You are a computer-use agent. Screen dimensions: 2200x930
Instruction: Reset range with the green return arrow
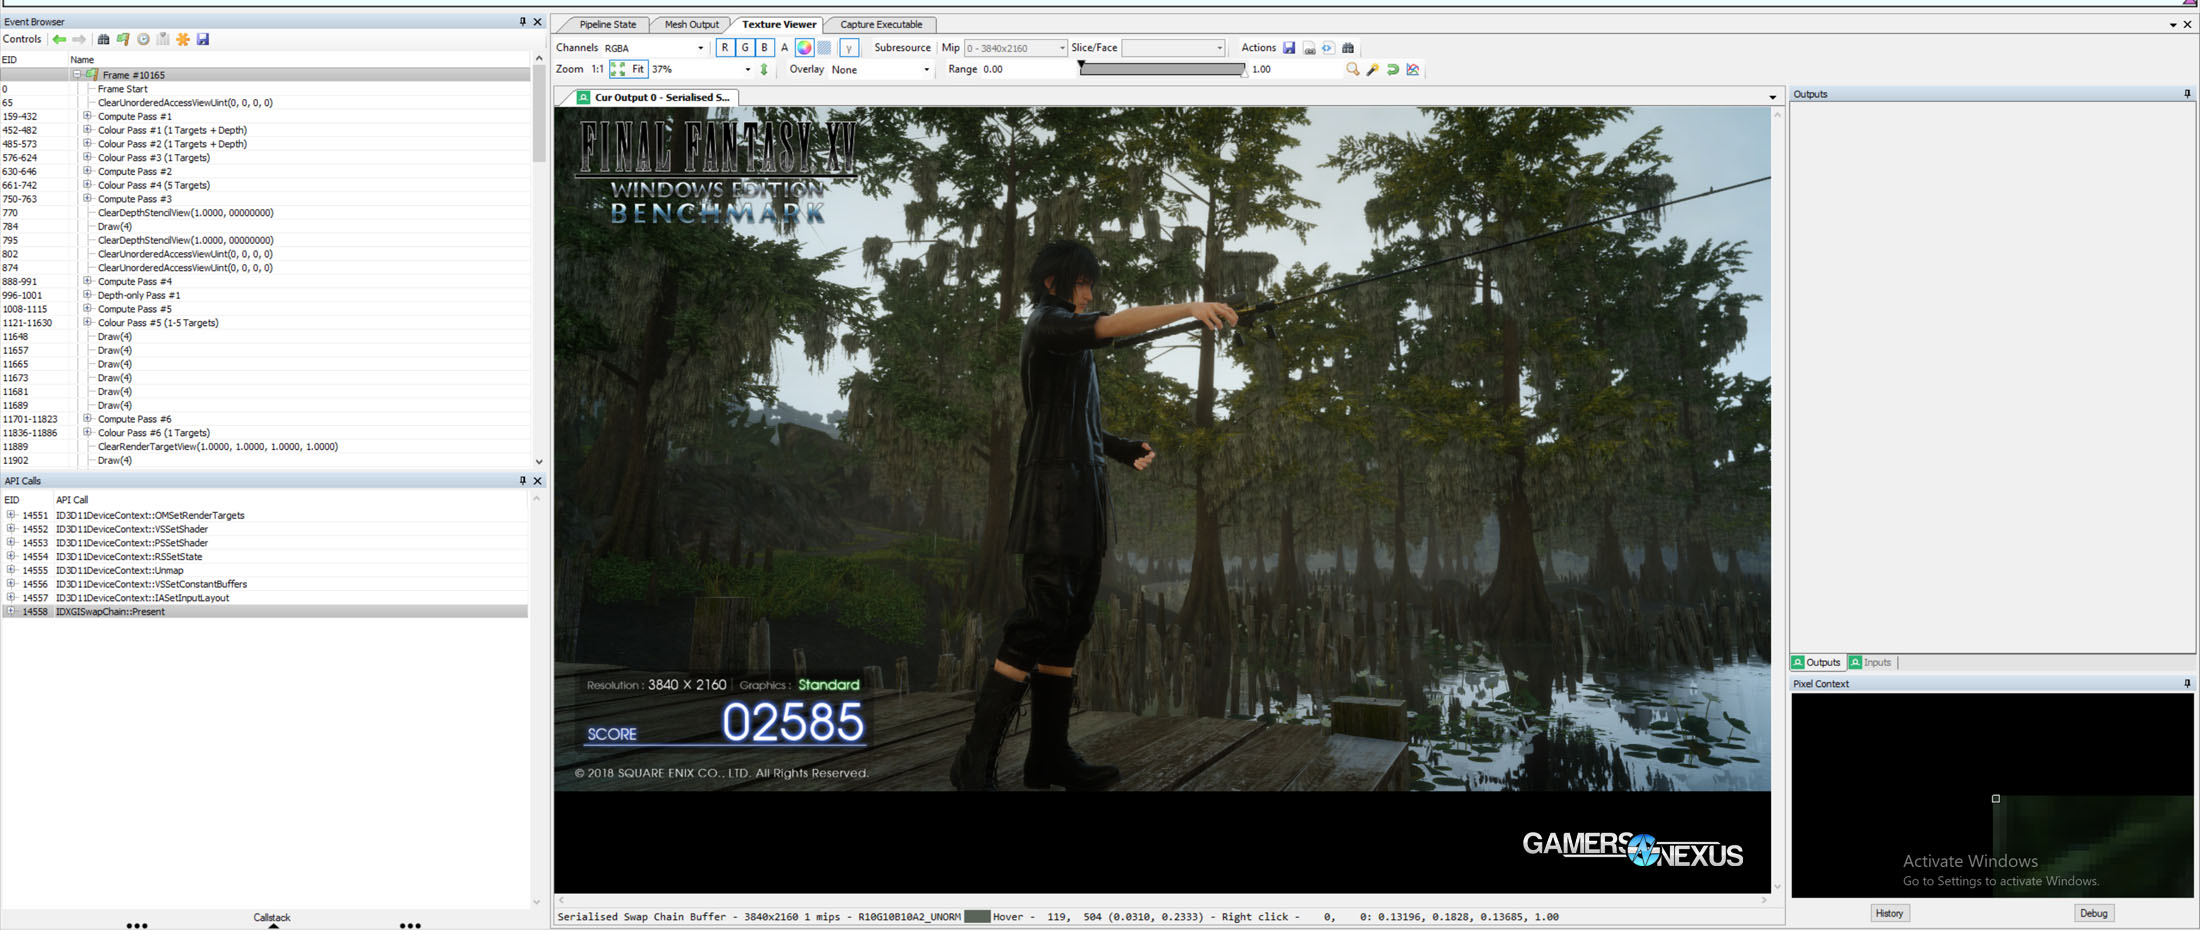(1393, 70)
